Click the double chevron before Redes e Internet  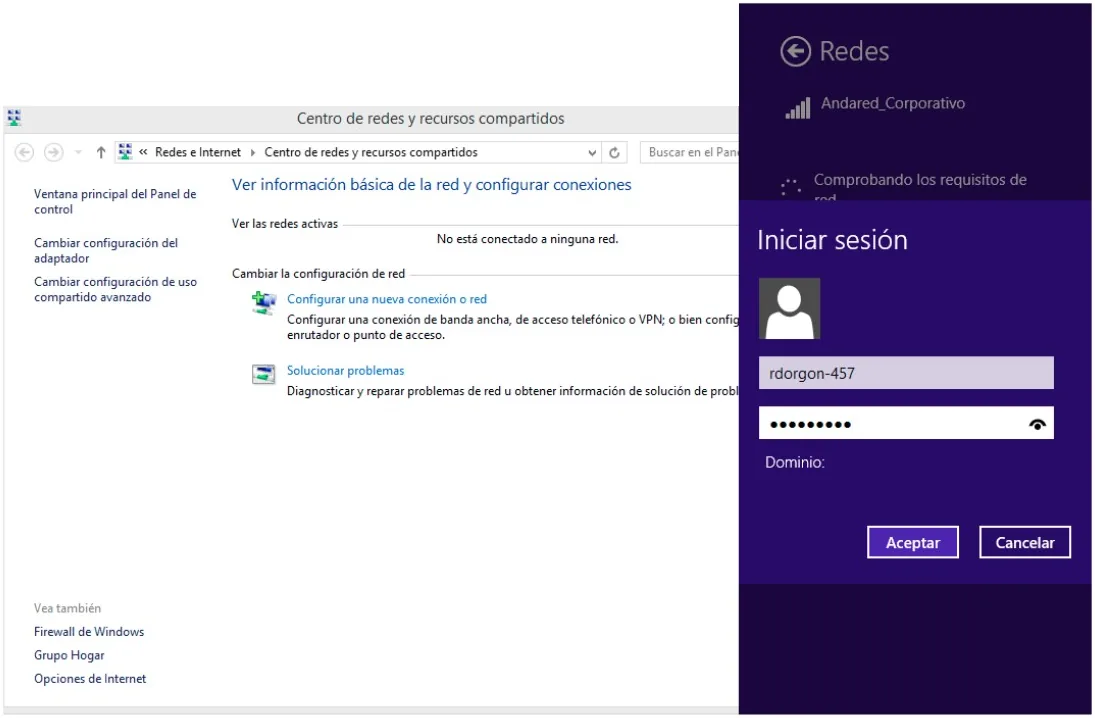tap(143, 152)
